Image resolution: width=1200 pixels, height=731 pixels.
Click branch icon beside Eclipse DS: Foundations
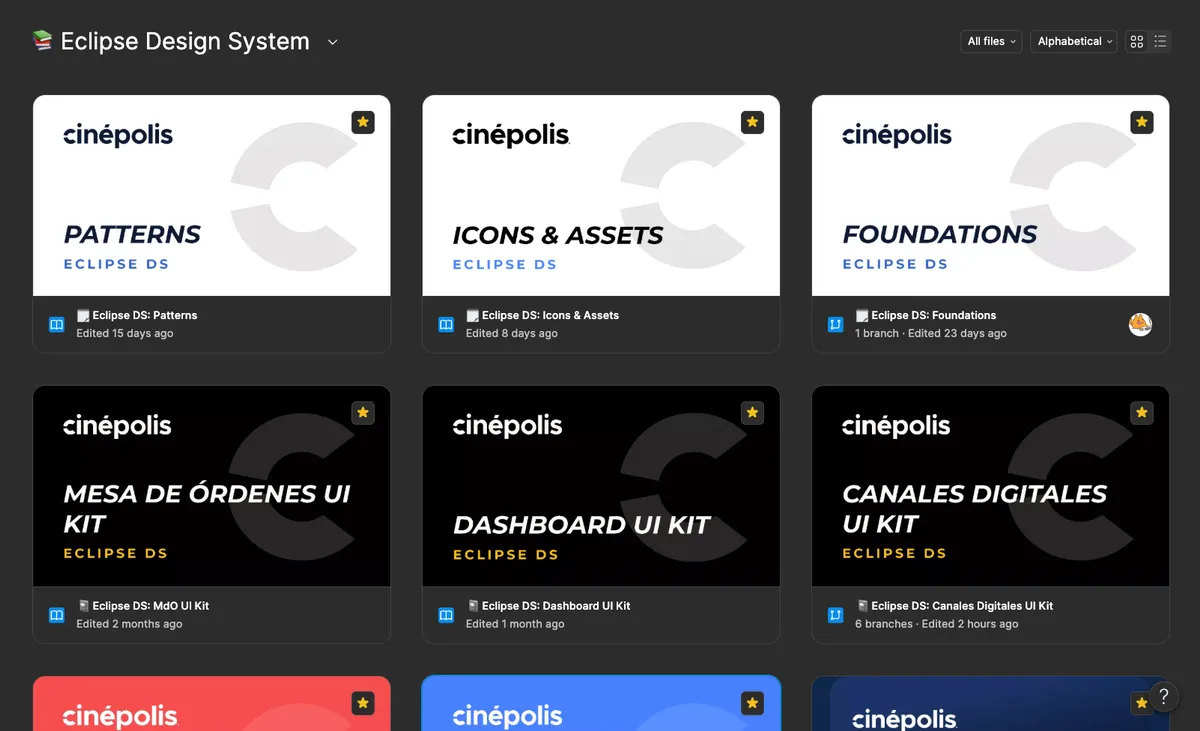pyautogui.click(x=836, y=324)
